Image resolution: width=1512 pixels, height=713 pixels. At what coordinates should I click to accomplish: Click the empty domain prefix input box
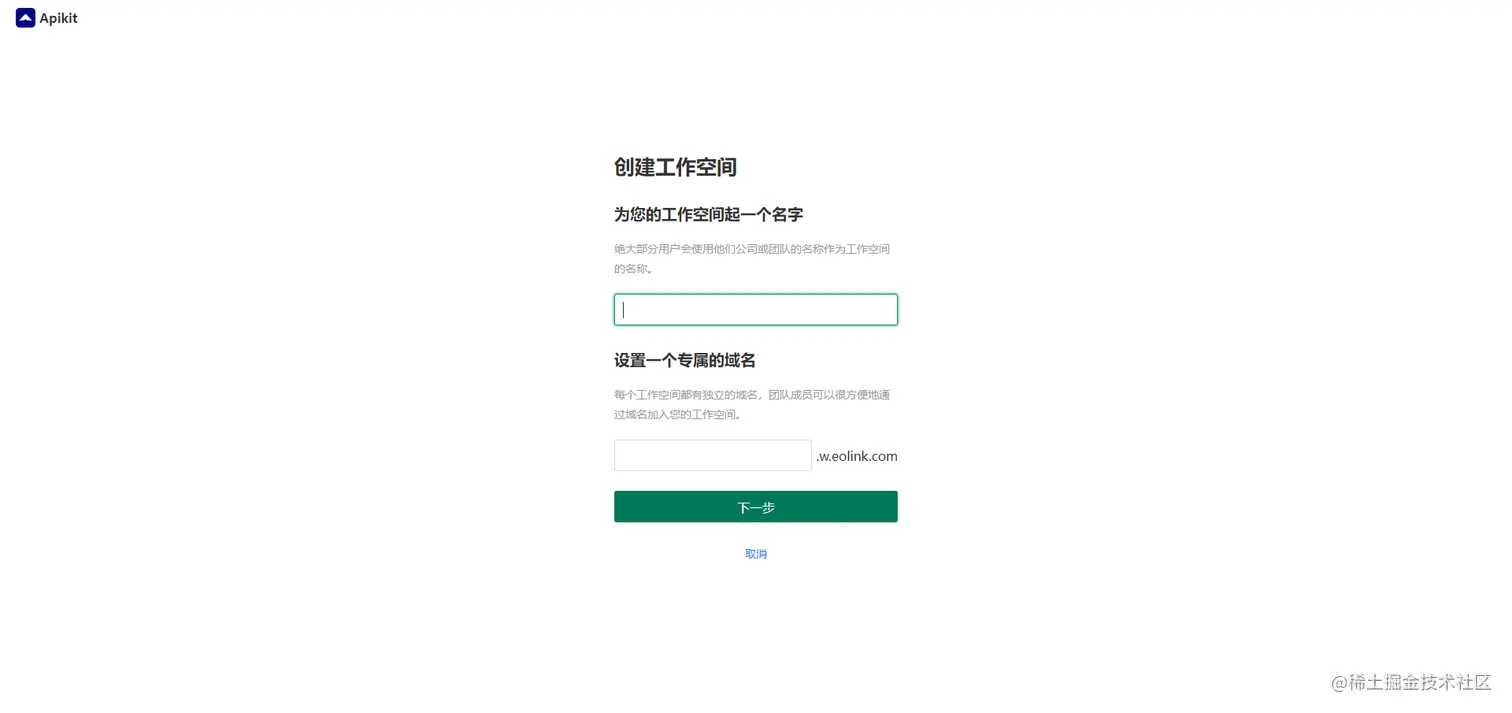coord(712,455)
